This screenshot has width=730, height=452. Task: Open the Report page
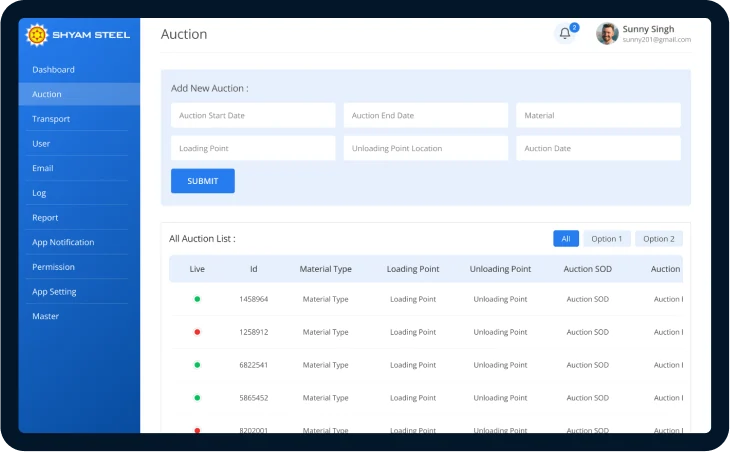tap(79, 217)
